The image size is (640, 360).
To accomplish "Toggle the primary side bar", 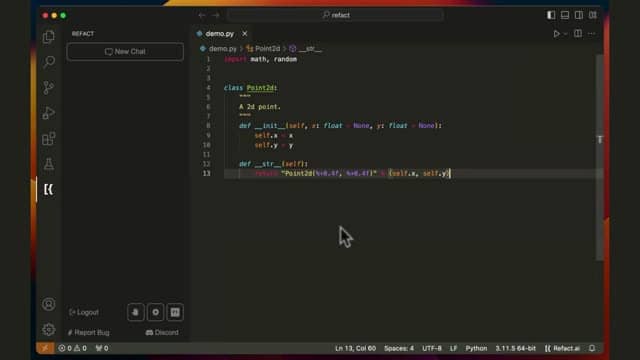I will coord(551,15).
